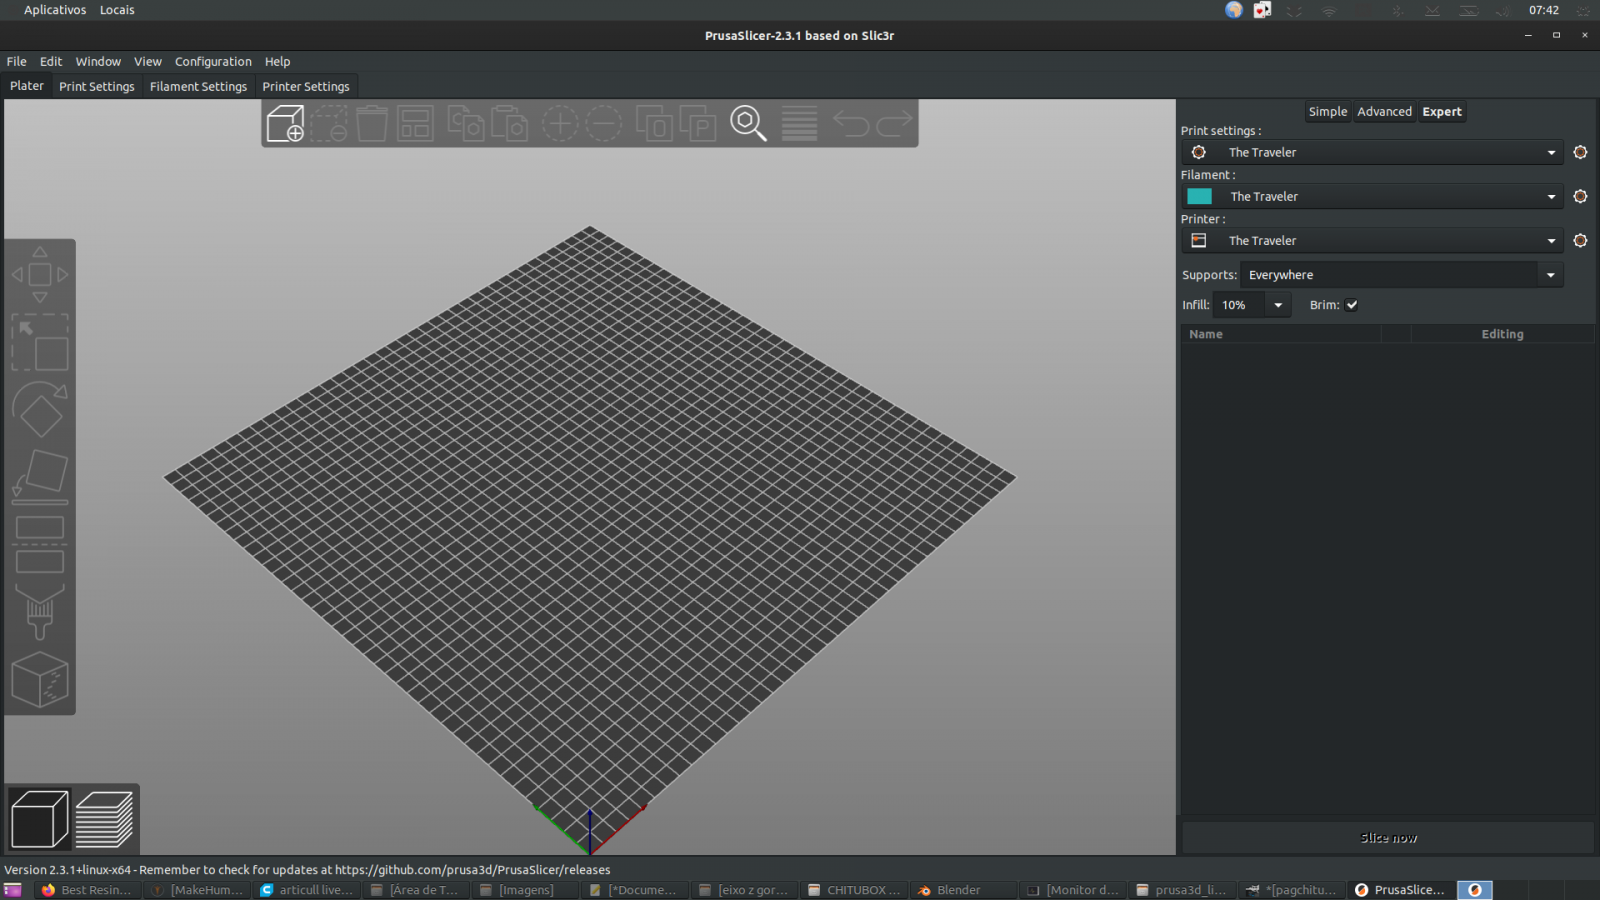Click the Delete selected object icon

[x=329, y=123]
